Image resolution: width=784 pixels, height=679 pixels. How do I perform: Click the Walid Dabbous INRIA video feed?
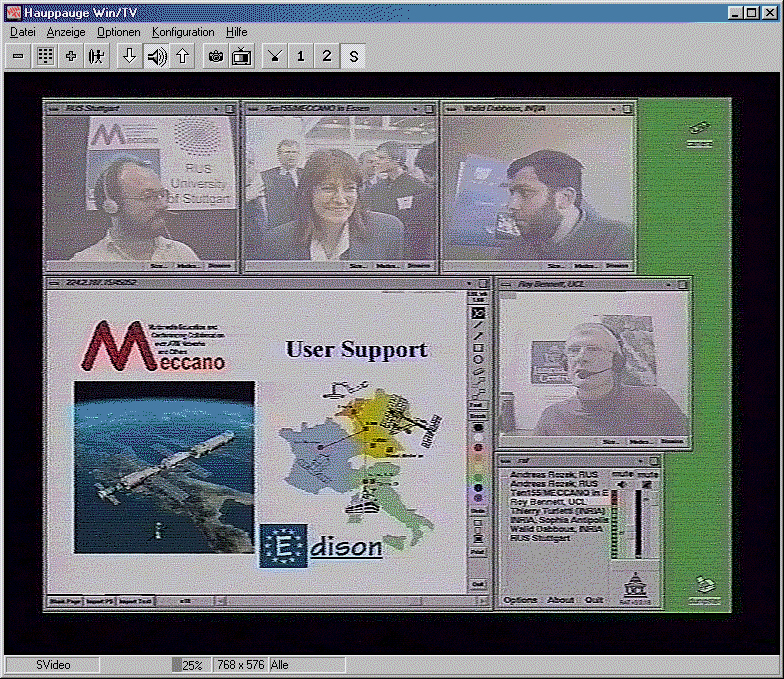[538, 188]
